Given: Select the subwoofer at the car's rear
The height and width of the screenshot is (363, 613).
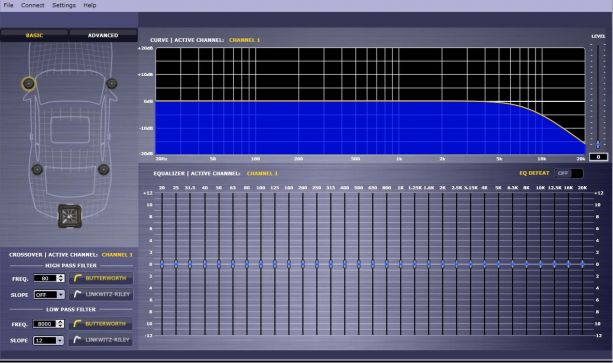Looking at the screenshot, I should click(x=70, y=216).
